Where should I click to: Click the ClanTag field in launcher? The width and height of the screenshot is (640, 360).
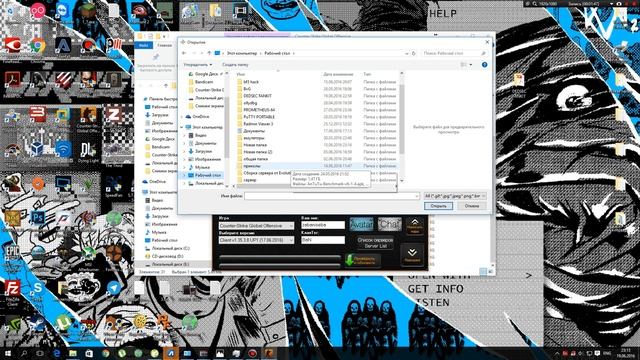[x=323, y=240]
